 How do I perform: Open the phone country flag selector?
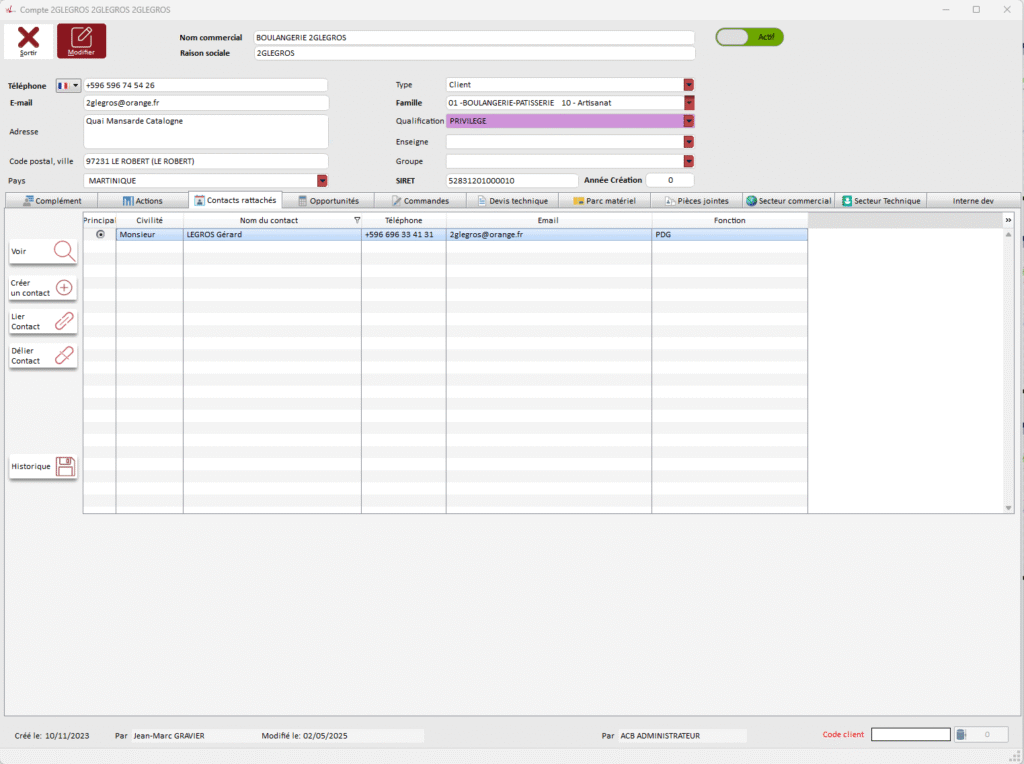69,86
